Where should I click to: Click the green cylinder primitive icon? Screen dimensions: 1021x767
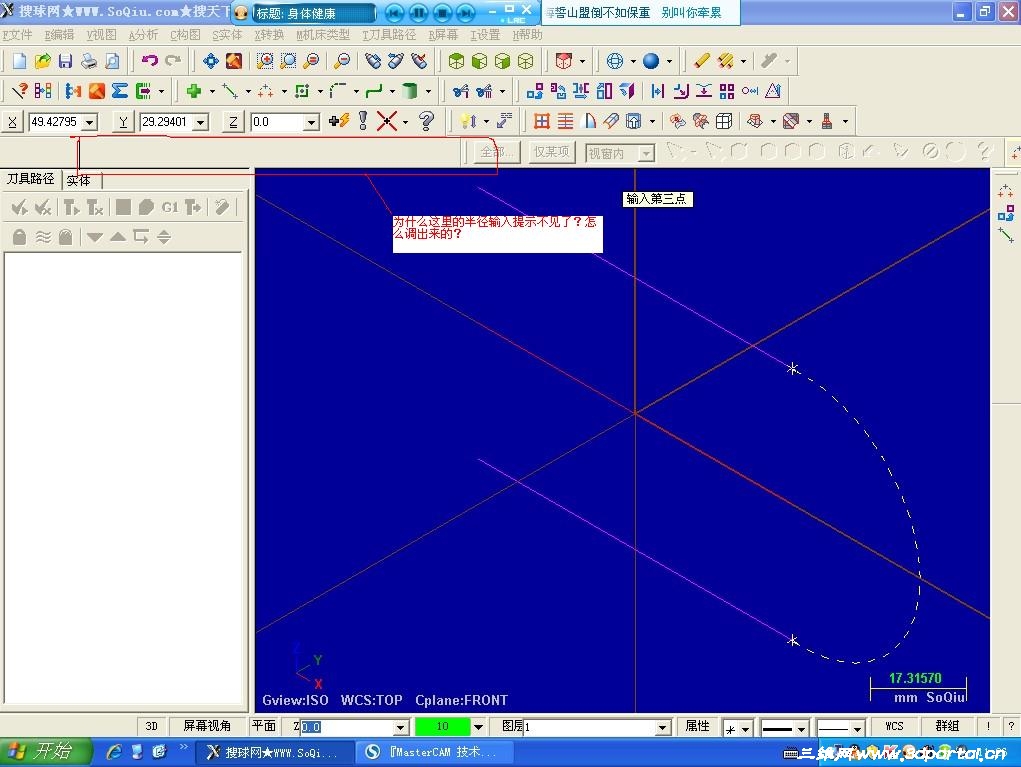tap(410, 91)
